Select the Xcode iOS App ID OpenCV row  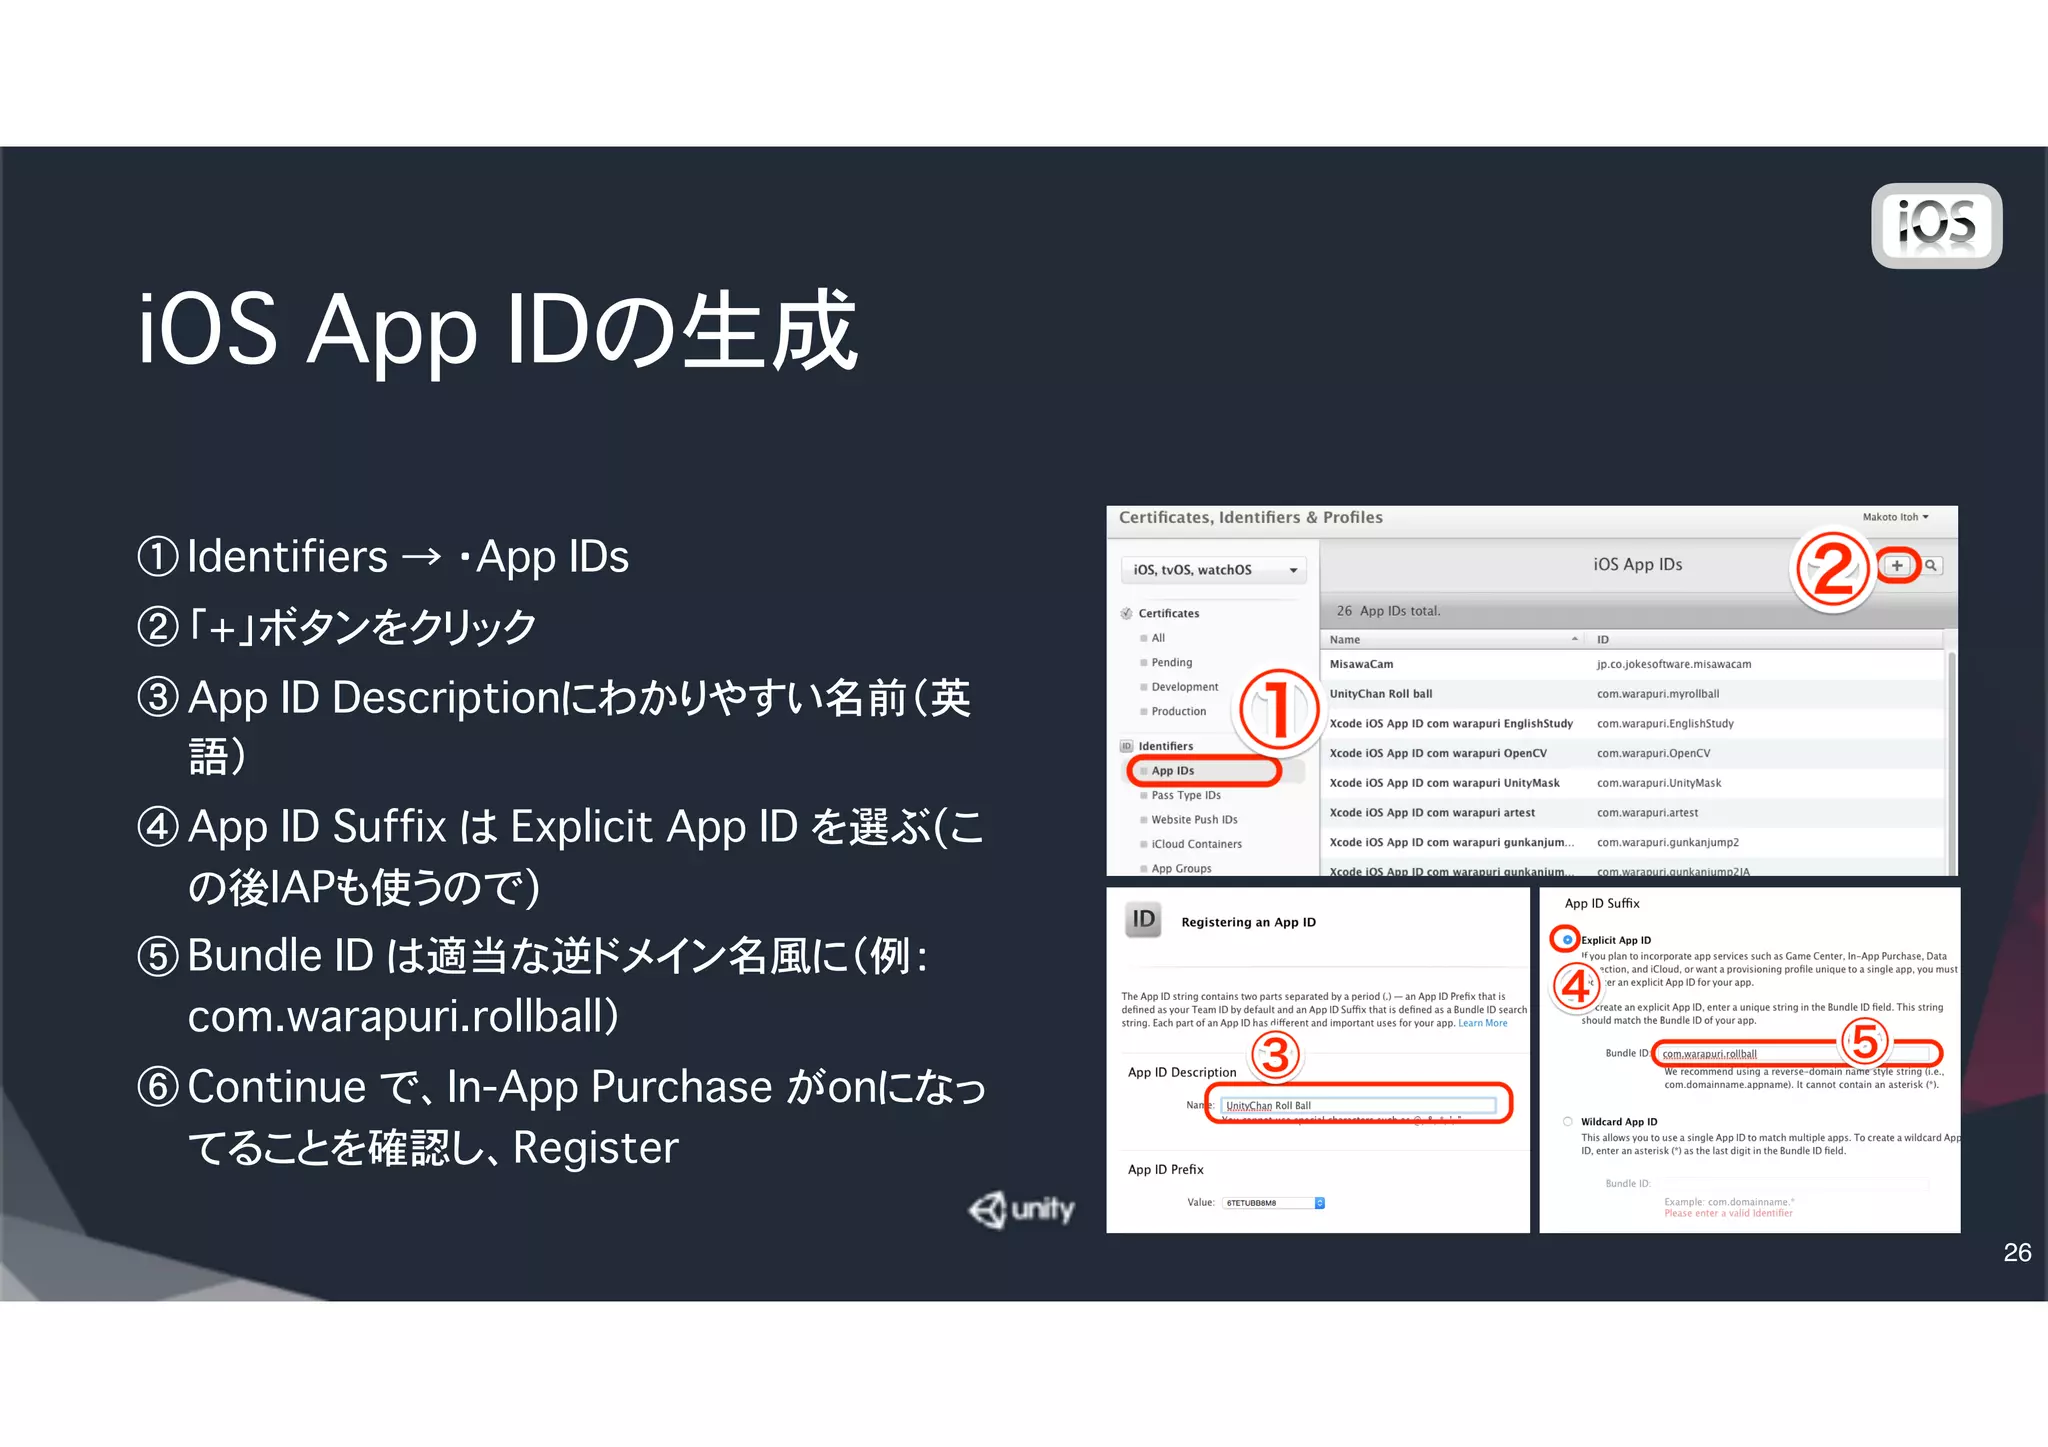pyautogui.click(x=1632, y=754)
